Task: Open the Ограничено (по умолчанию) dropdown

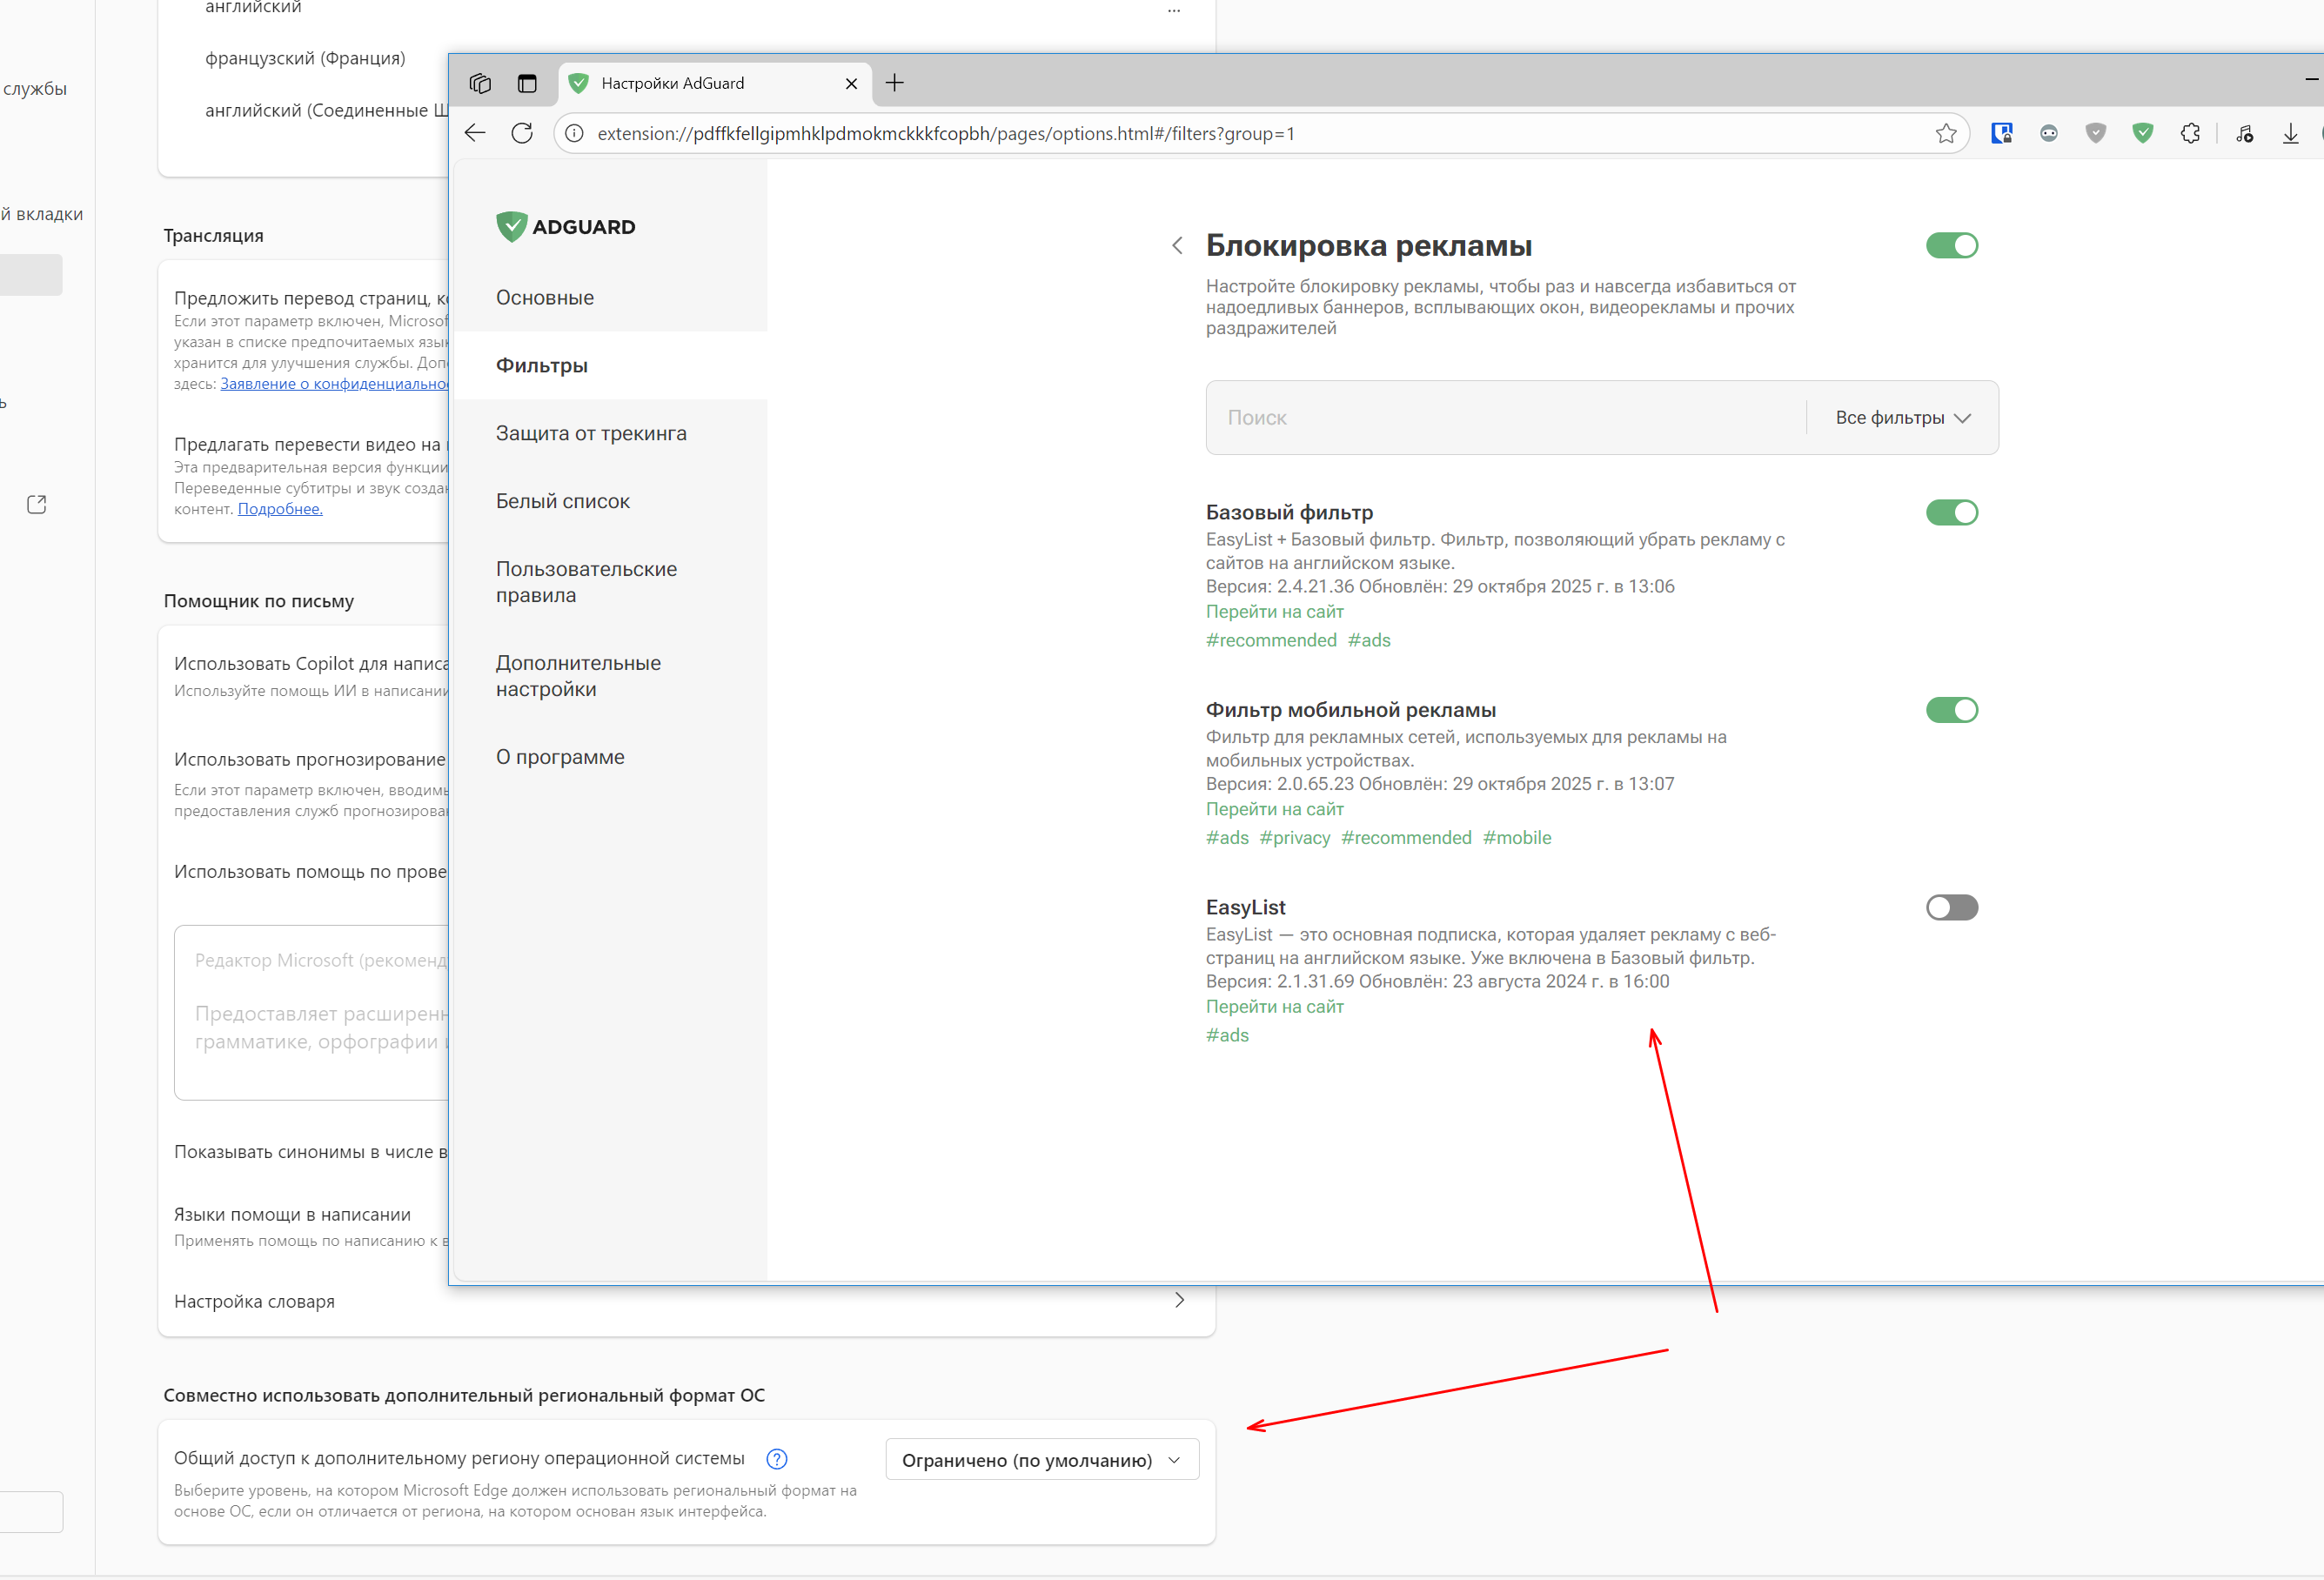Action: coord(1041,1460)
